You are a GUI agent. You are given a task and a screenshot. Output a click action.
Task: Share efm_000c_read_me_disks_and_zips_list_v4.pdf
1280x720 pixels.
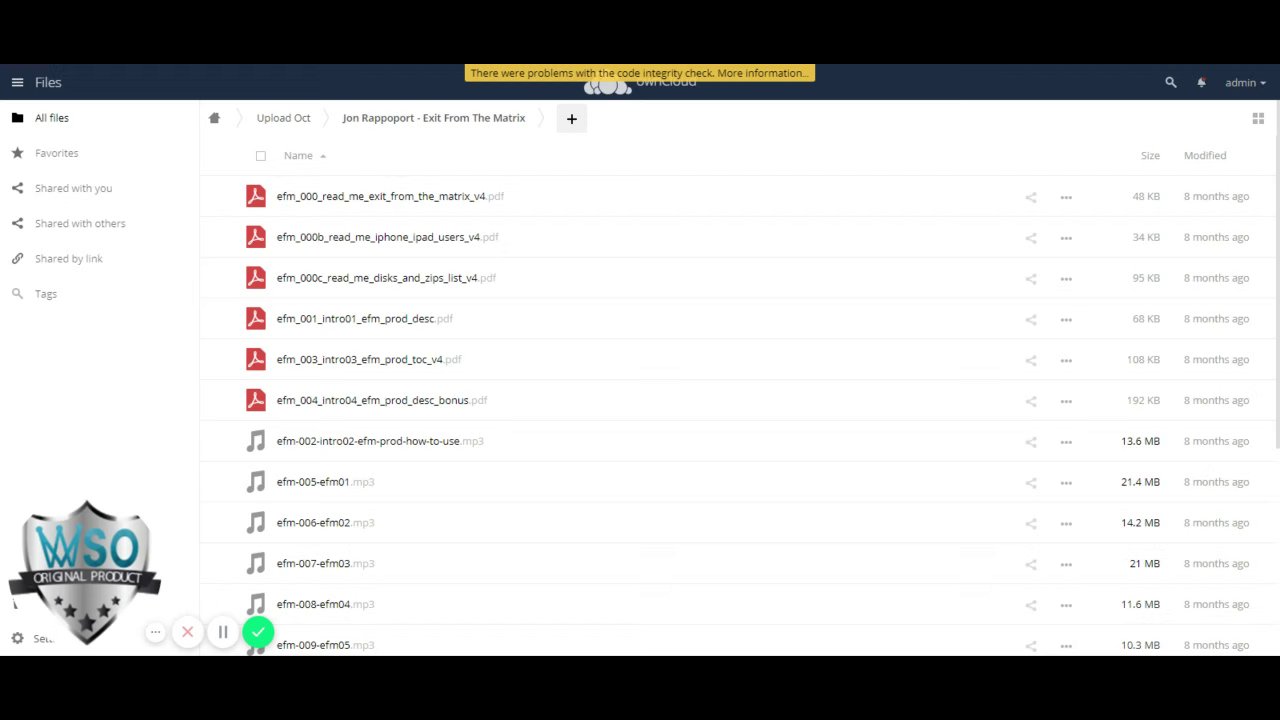coord(1031,279)
